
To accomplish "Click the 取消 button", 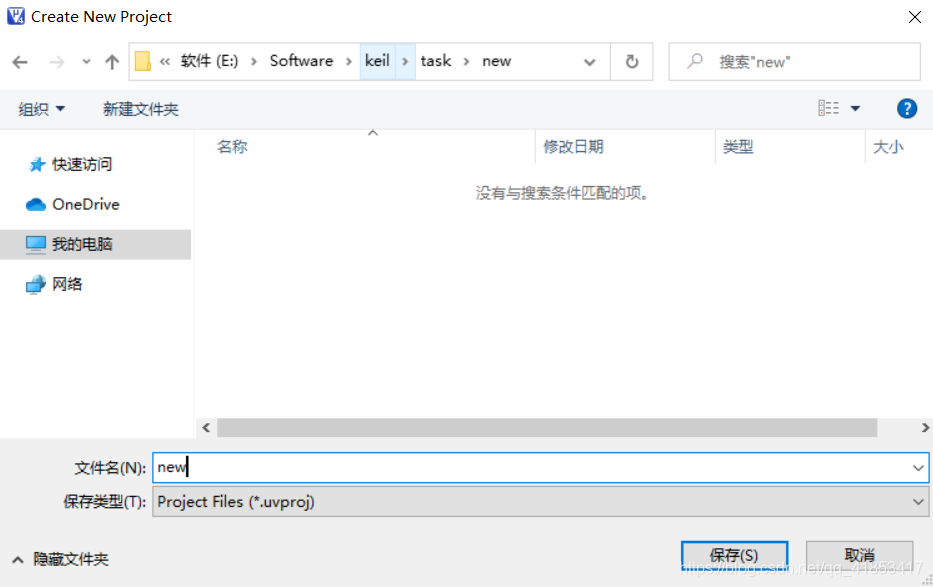I will pos(859,555).
